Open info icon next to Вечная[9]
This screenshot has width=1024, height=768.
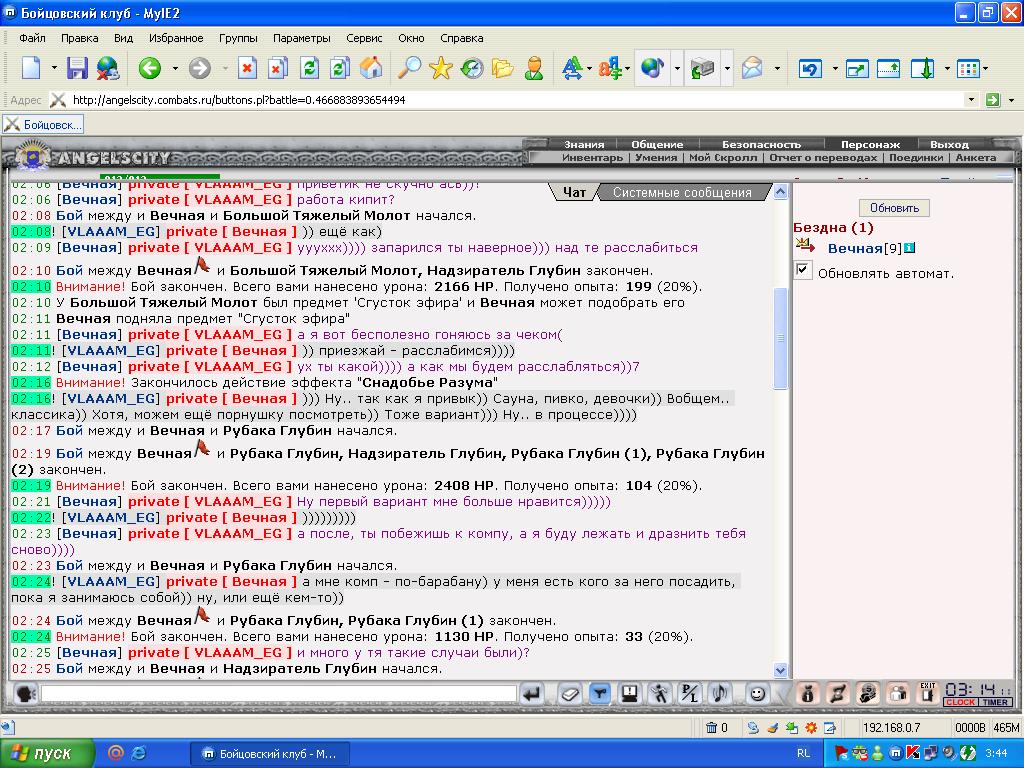[909, 248]
